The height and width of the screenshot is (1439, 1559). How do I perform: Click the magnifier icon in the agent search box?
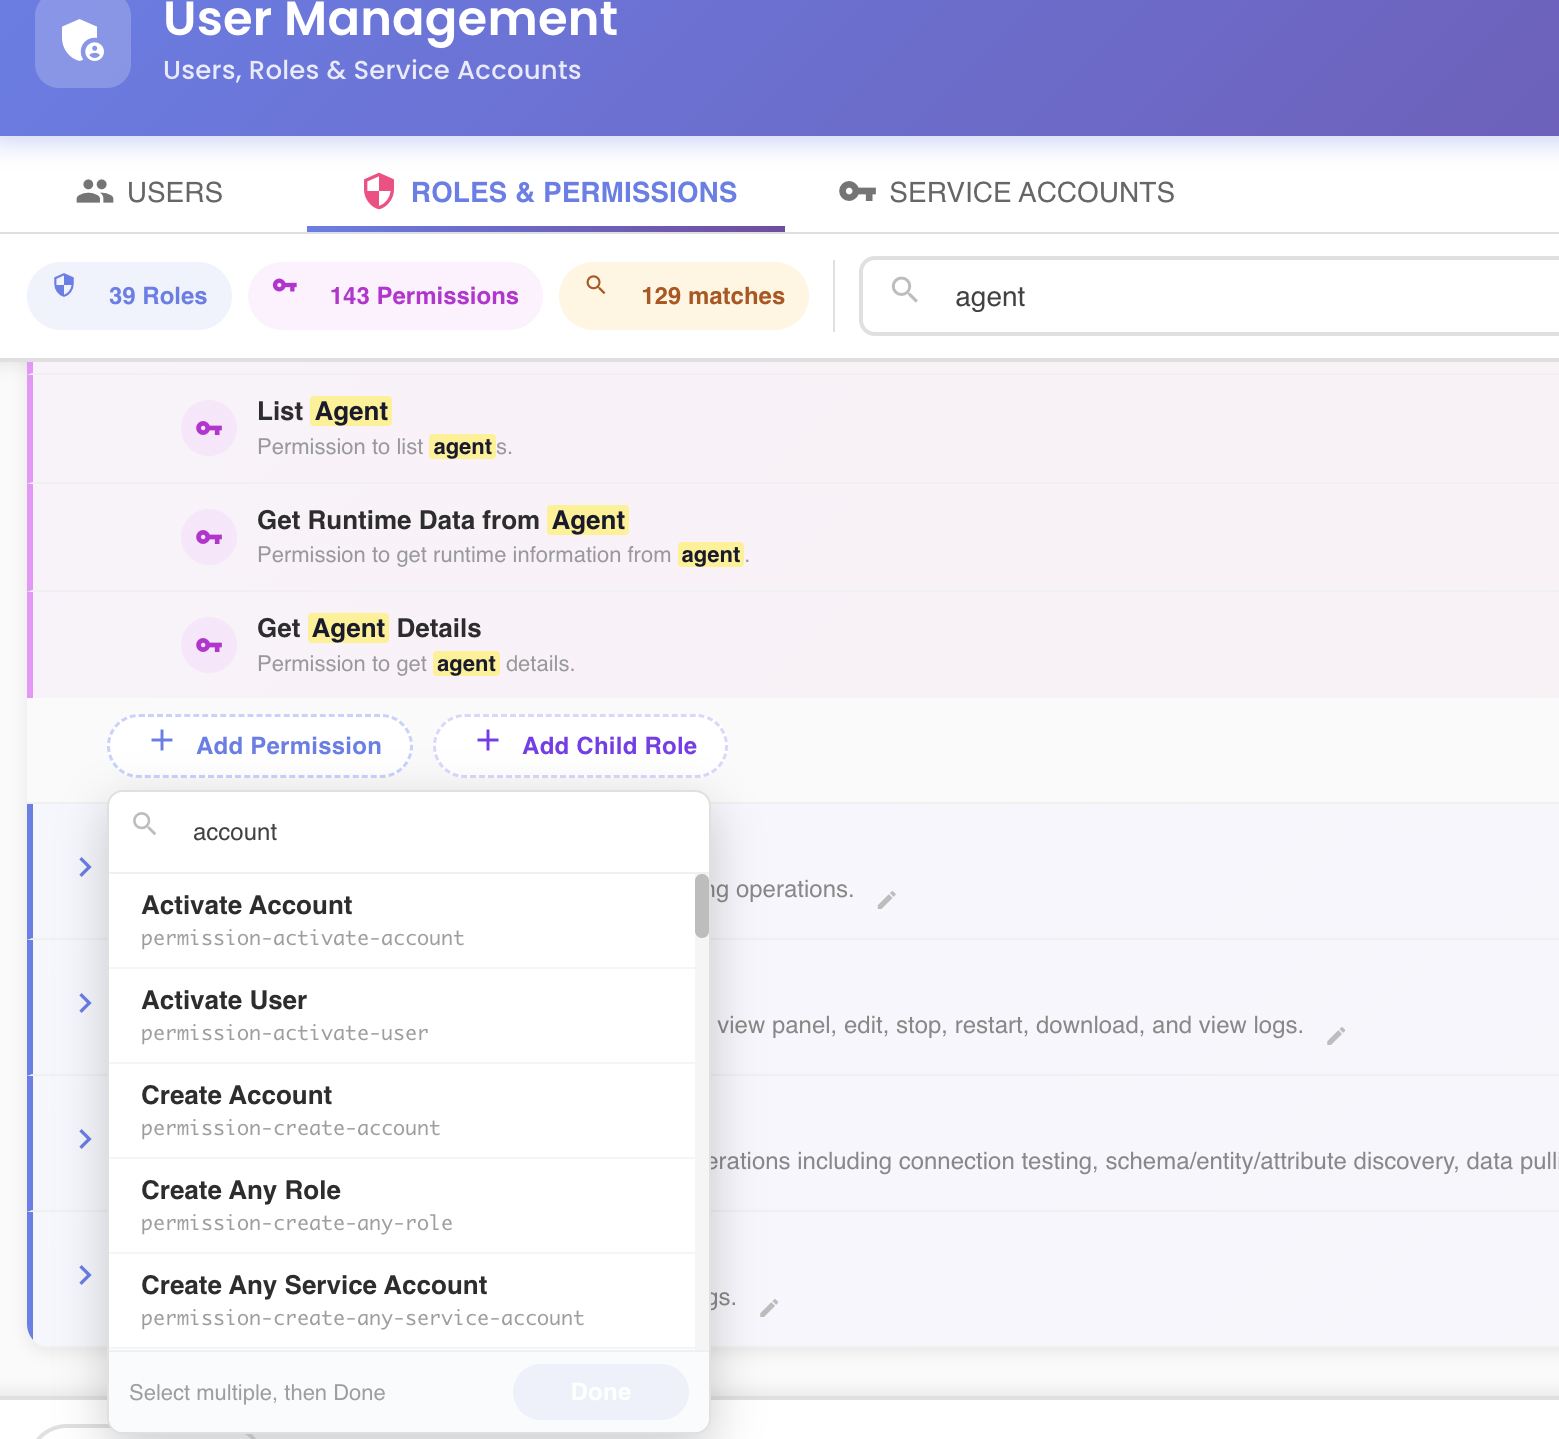pos(905,290)
